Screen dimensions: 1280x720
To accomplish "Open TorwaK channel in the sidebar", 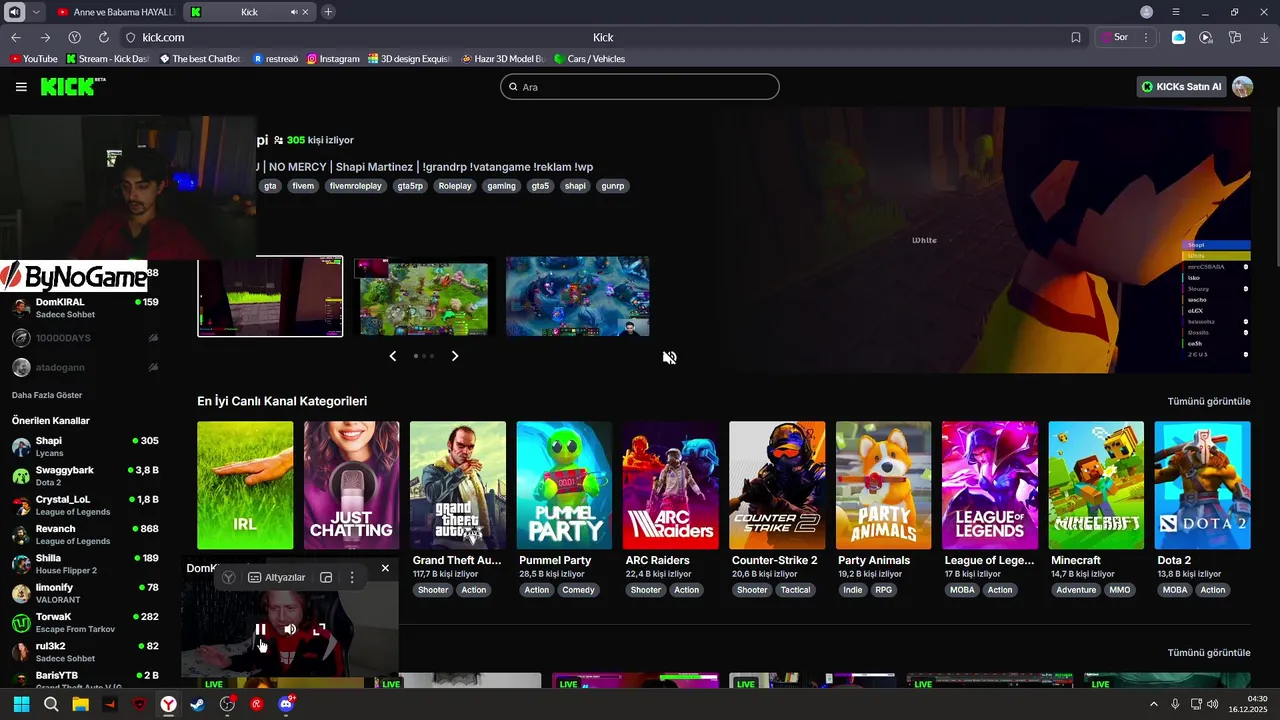I will [x=85, y=622].
